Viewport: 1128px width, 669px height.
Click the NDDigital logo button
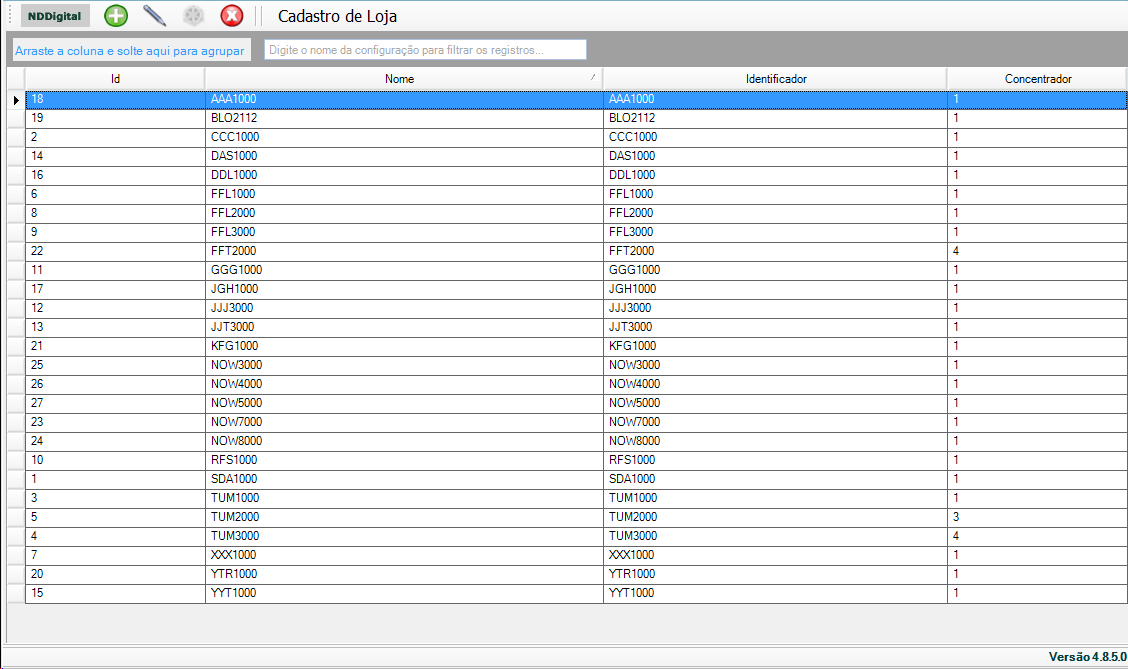[x=55, y=16]
